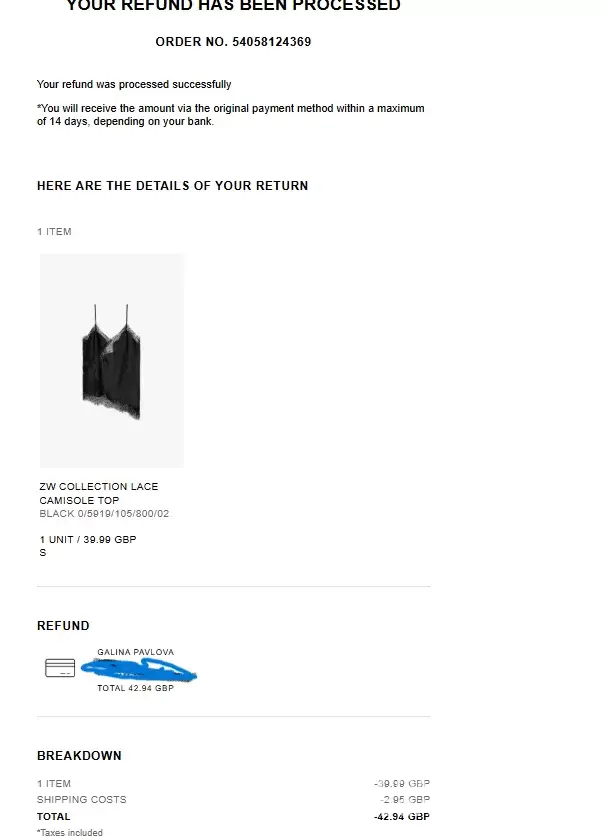Click the -2.95 GBP shipping amount
Screen dimensions: 599x839
405,799
